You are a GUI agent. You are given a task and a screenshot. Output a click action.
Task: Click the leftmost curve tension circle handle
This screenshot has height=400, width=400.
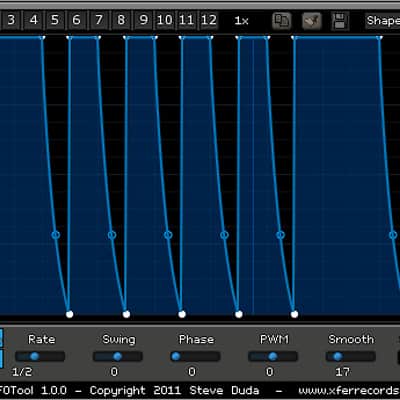click(x=56, y=235)
